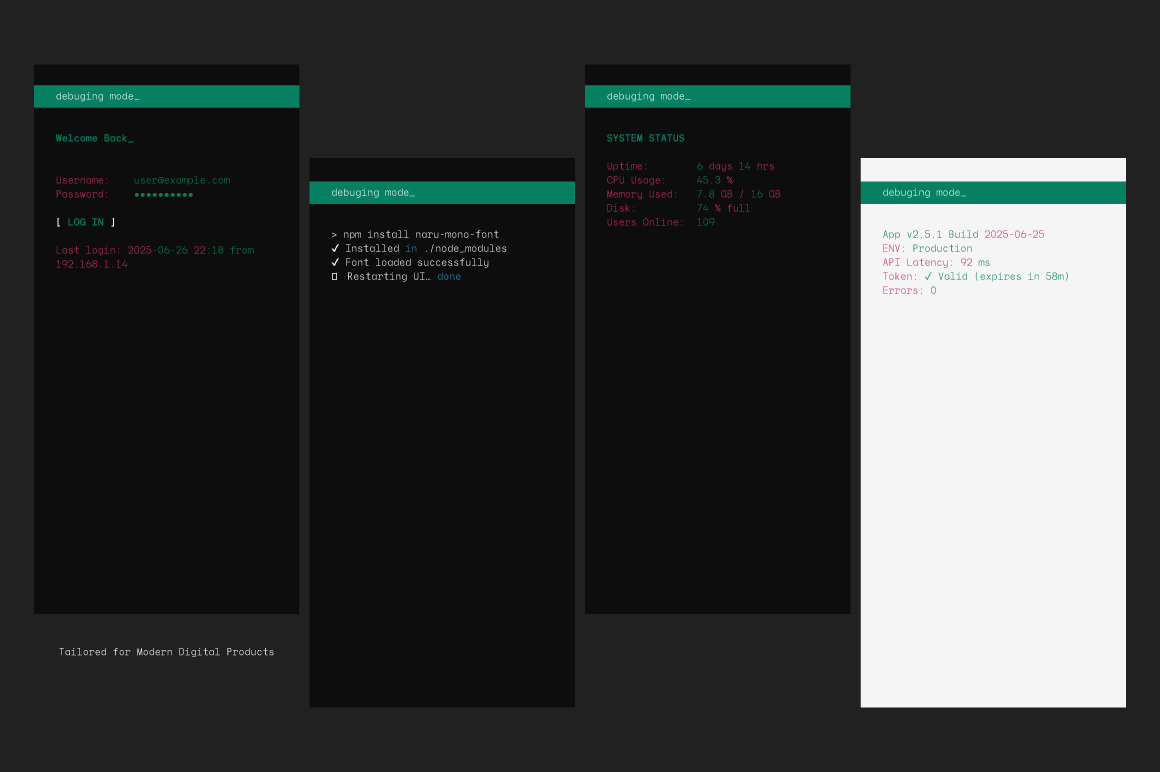Click the Users Online count 109
Viewport: 1160px width, 772px height.
tap(705, 222)
